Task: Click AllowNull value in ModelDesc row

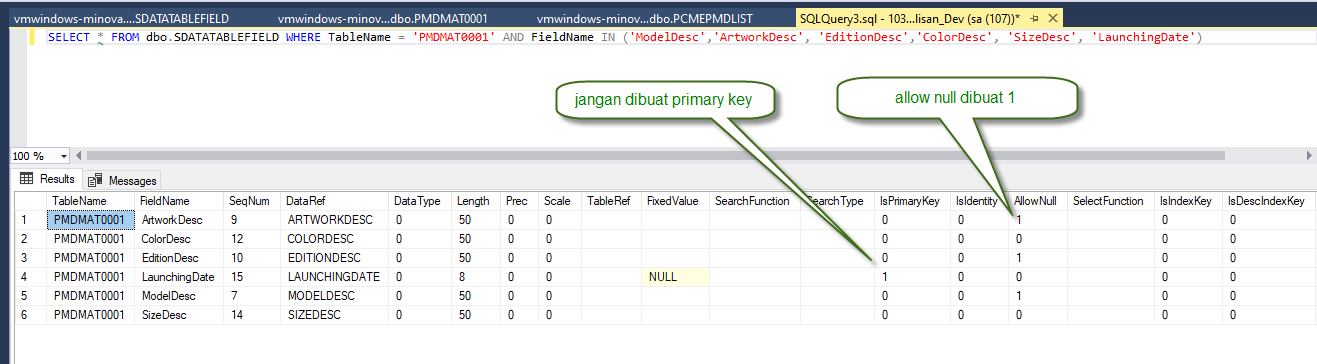Action: coord(1037,296)
